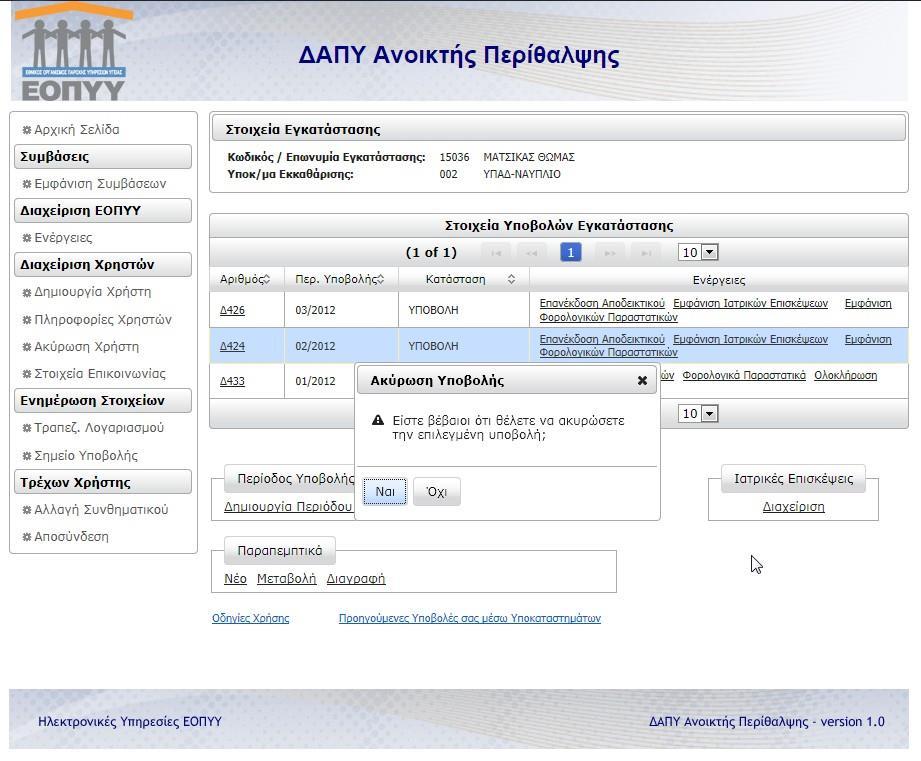Open bottom rows-per-page dropdown
Viewport: 921px width, 761px height.
pyautogui.click(x=698, y=414)
